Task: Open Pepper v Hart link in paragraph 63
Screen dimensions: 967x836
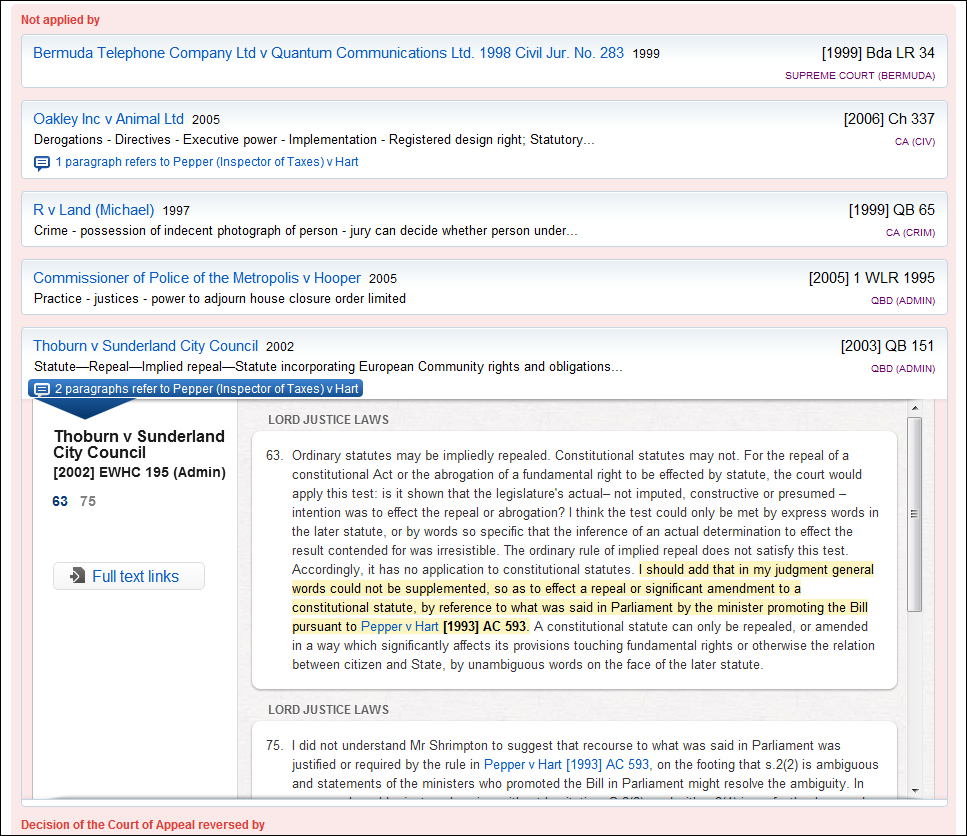Action: (400, 626)
